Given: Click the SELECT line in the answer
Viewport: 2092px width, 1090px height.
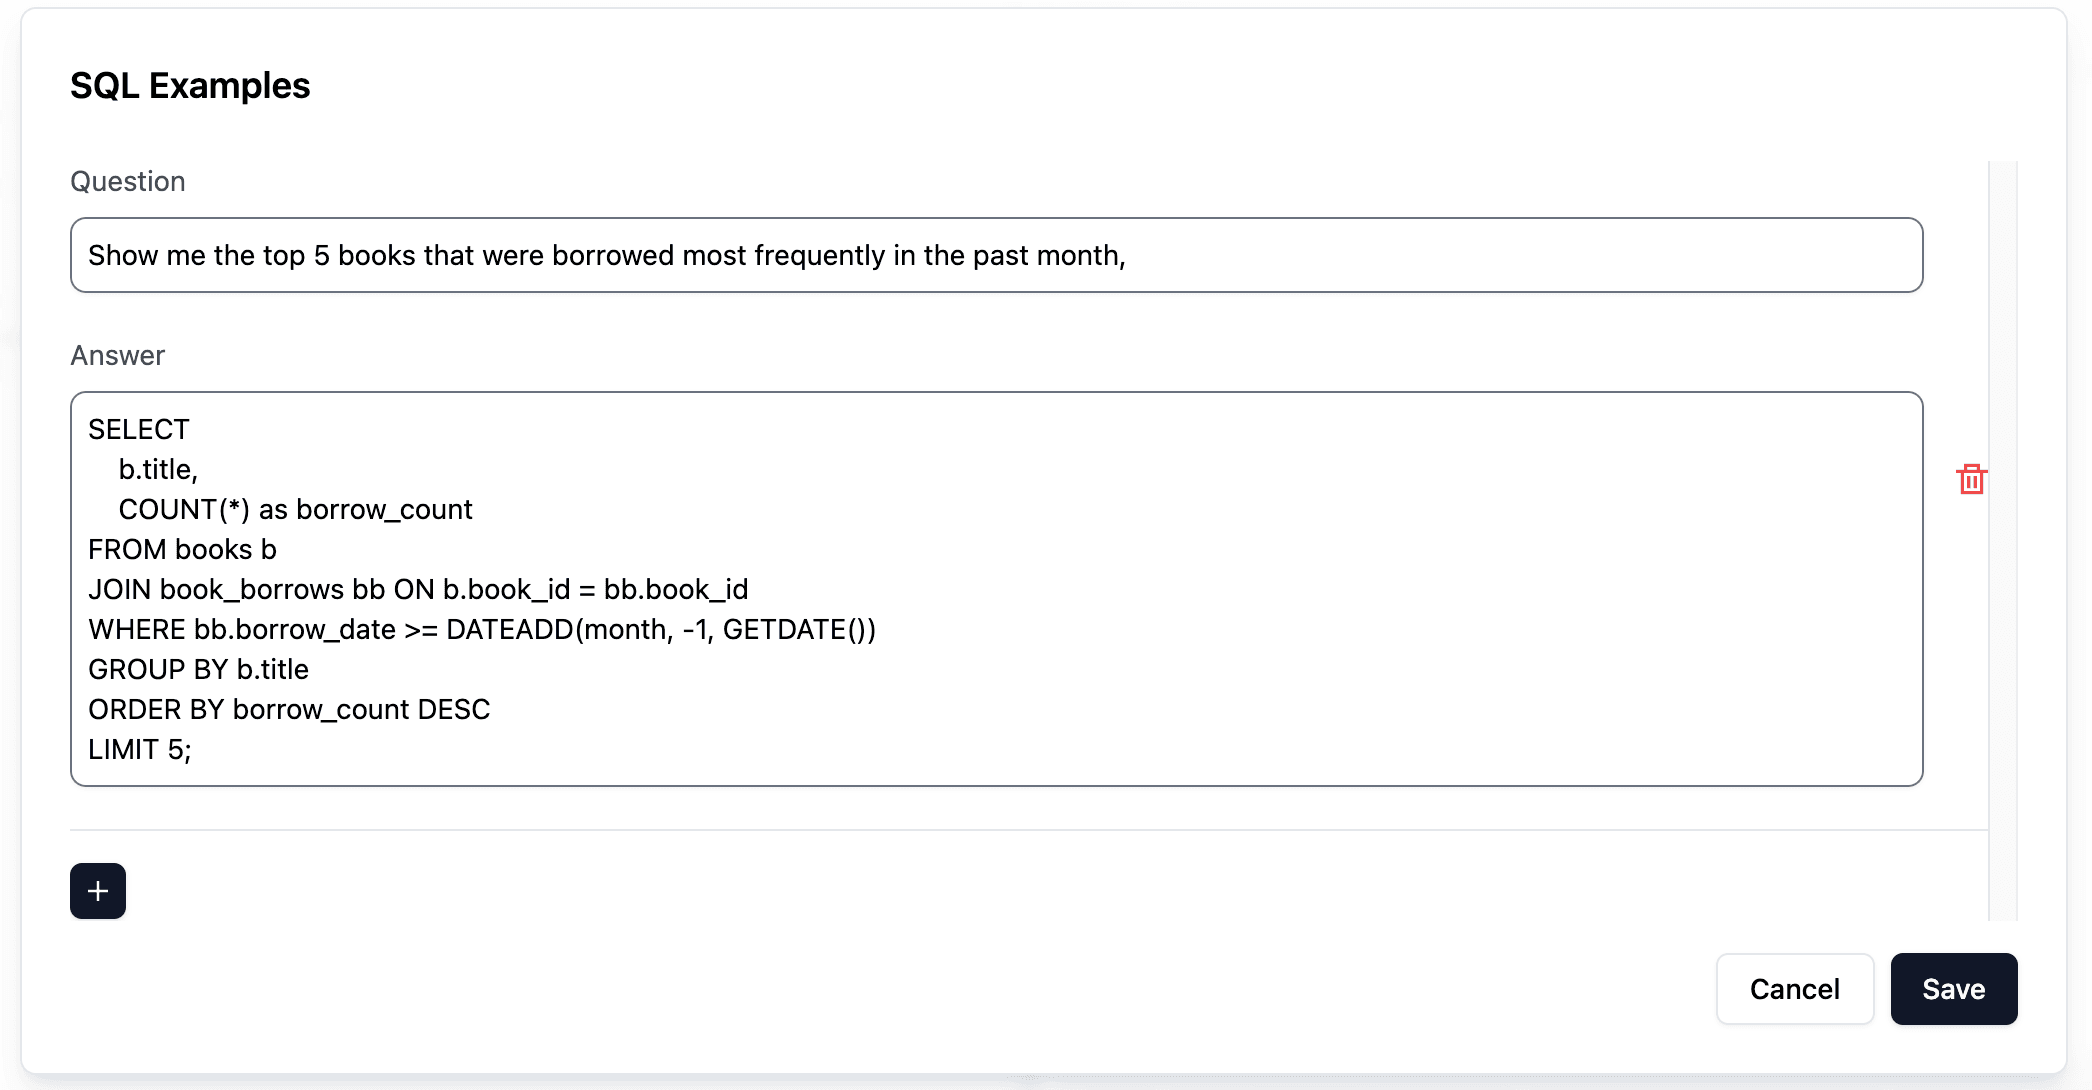Looking at the screenshot, I should [x=138, y=428].
